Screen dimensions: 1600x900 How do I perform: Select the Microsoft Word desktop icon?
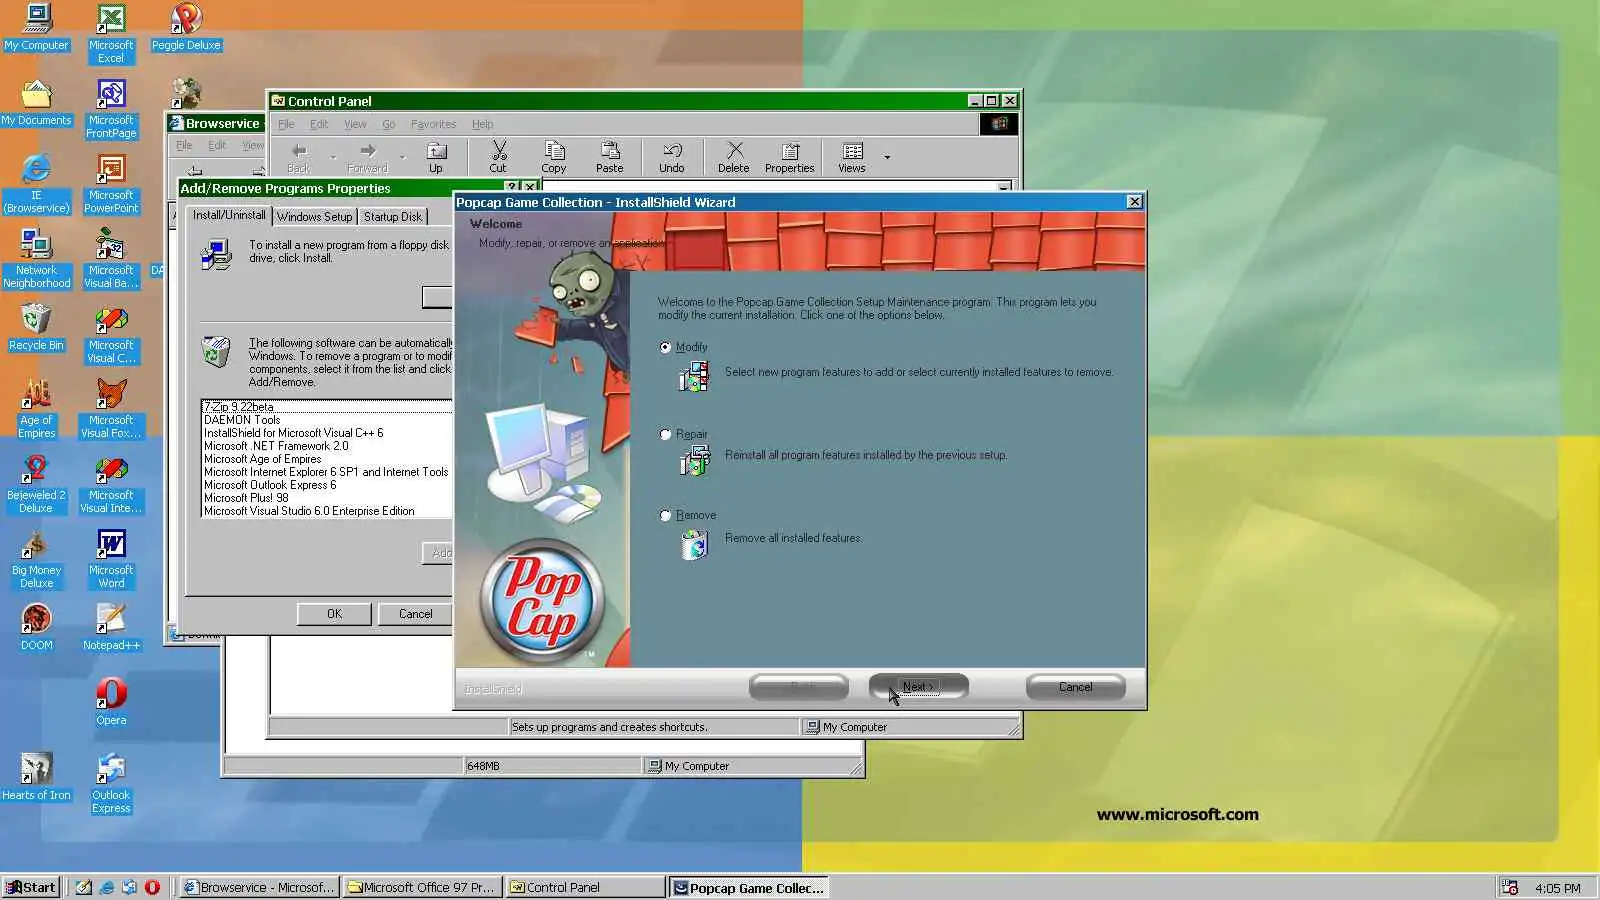click(111, 558)
